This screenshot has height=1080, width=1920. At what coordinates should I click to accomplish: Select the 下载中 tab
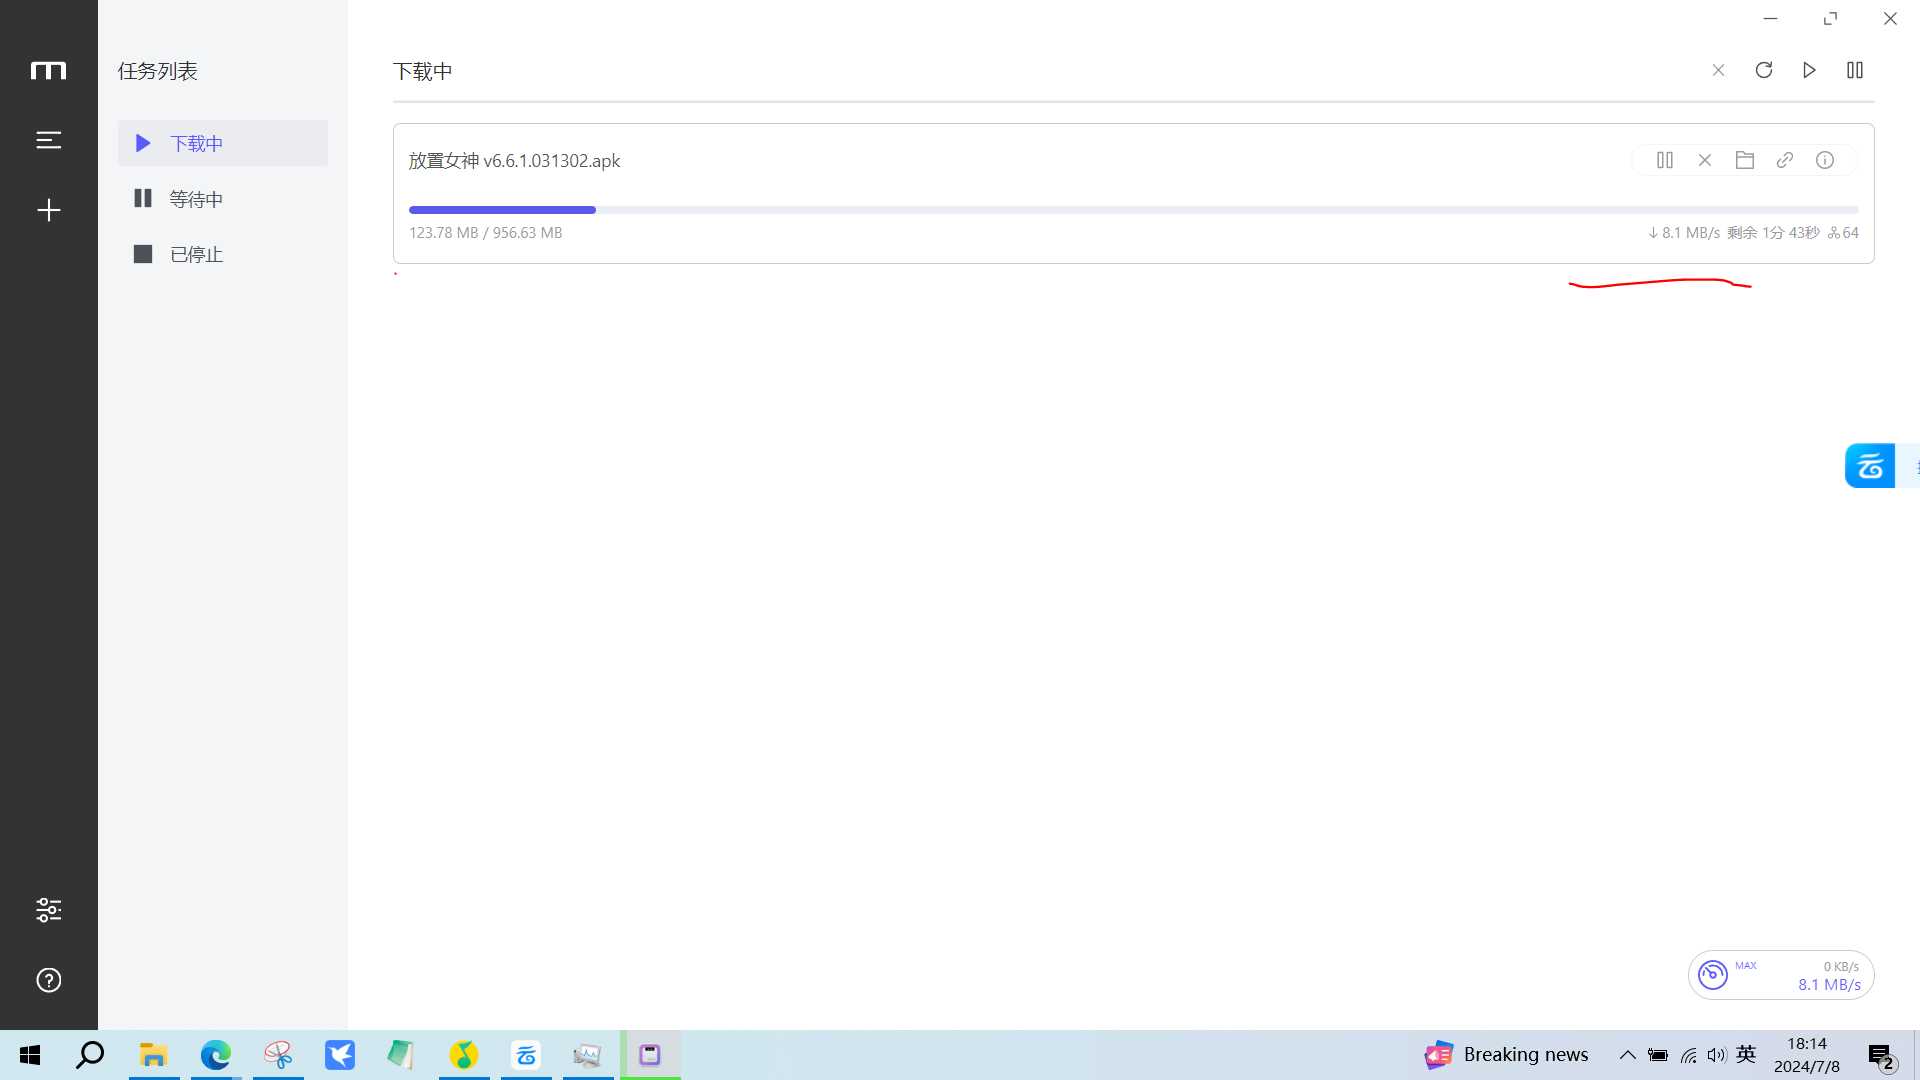point(222,143)
